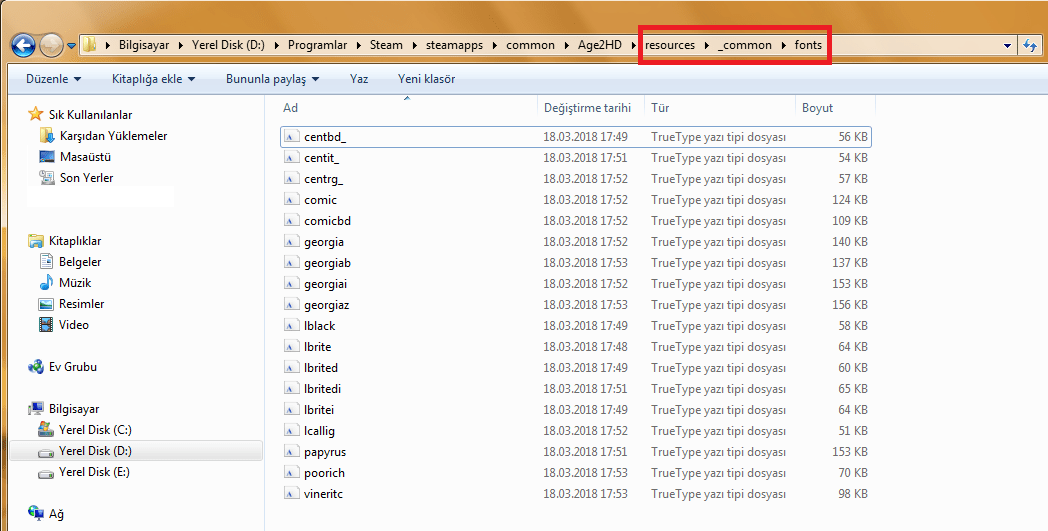Expand the arrow after the resources breadcrumb
Image resolution: width=1048 pixels, height=531 pixels.
(706, 45)
